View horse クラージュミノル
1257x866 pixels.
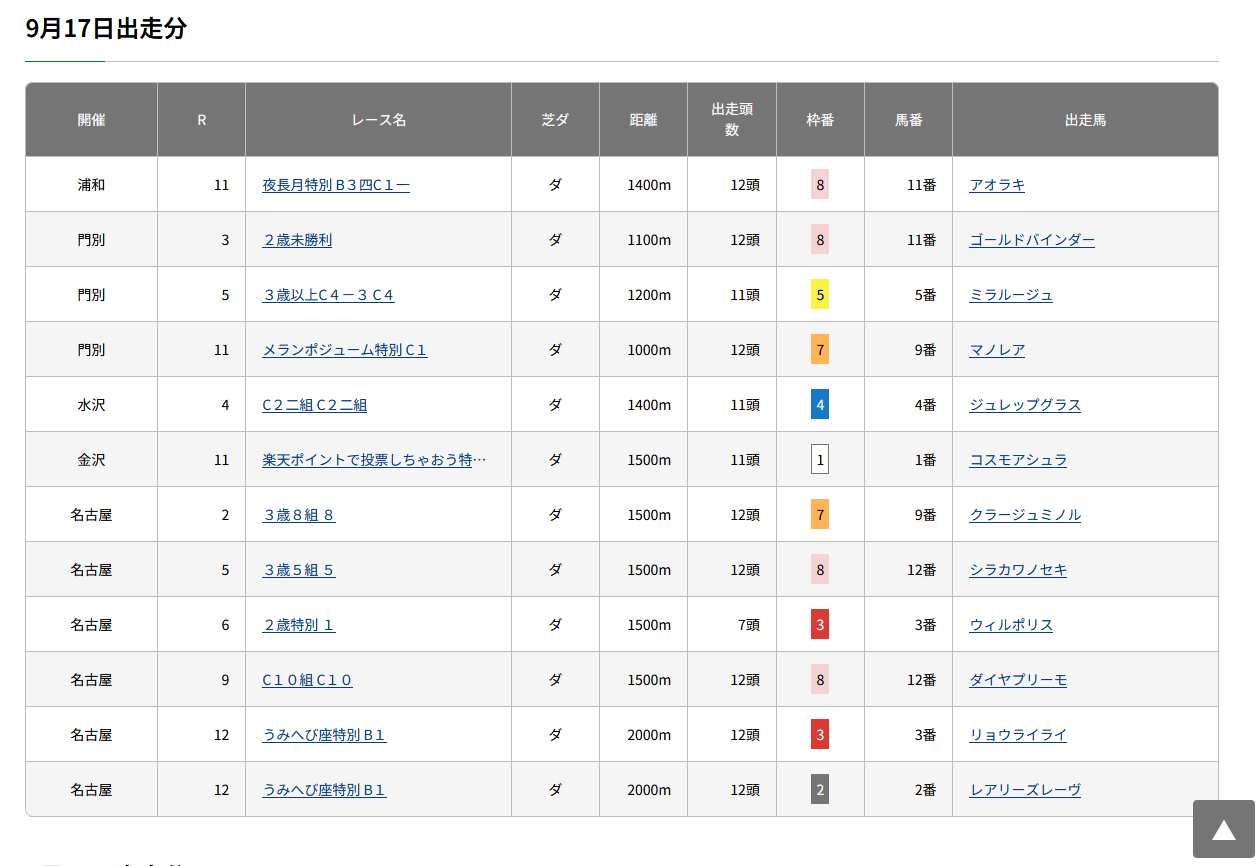pos(1025,515)
